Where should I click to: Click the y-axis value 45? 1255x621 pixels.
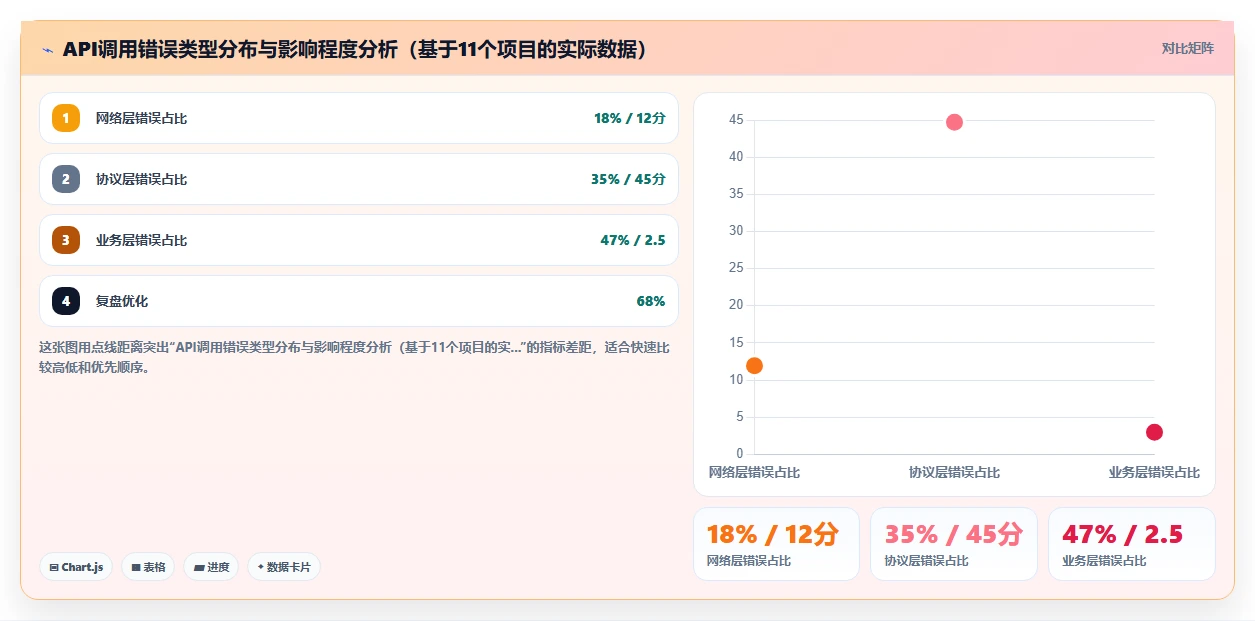coord(736,120)
